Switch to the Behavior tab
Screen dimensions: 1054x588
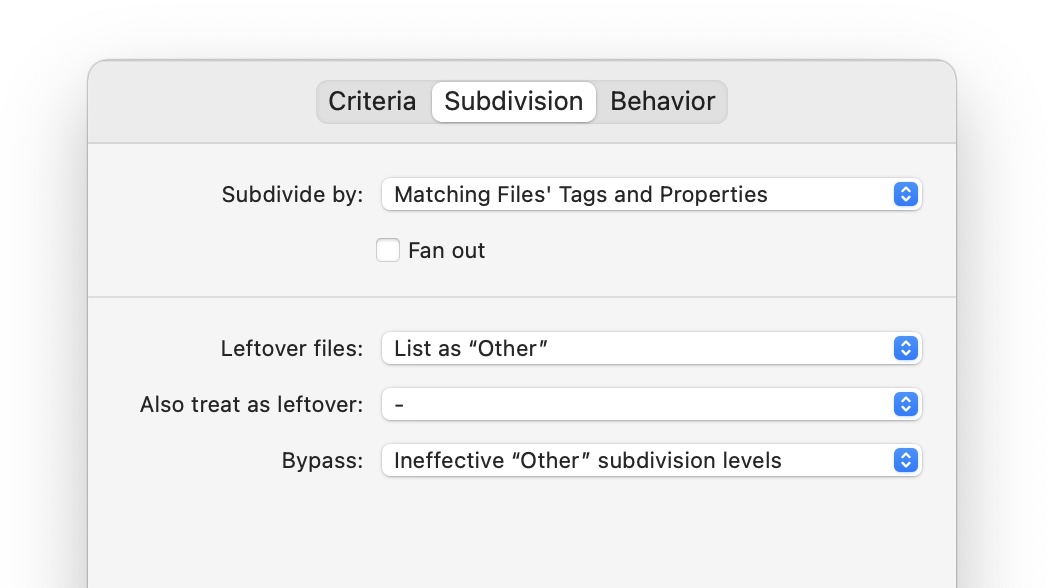pos(663,101)
